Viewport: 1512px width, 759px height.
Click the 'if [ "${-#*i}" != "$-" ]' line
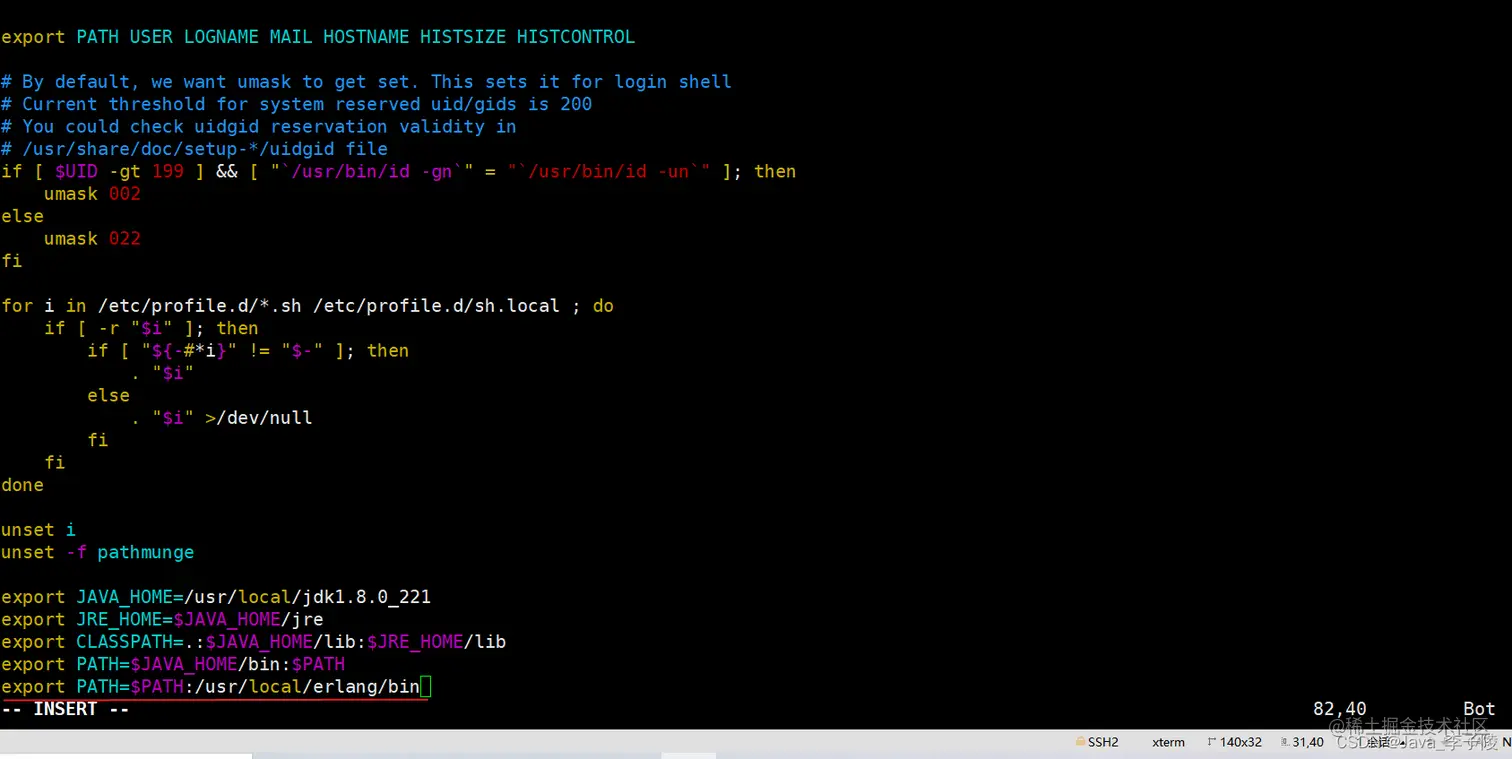248,350
